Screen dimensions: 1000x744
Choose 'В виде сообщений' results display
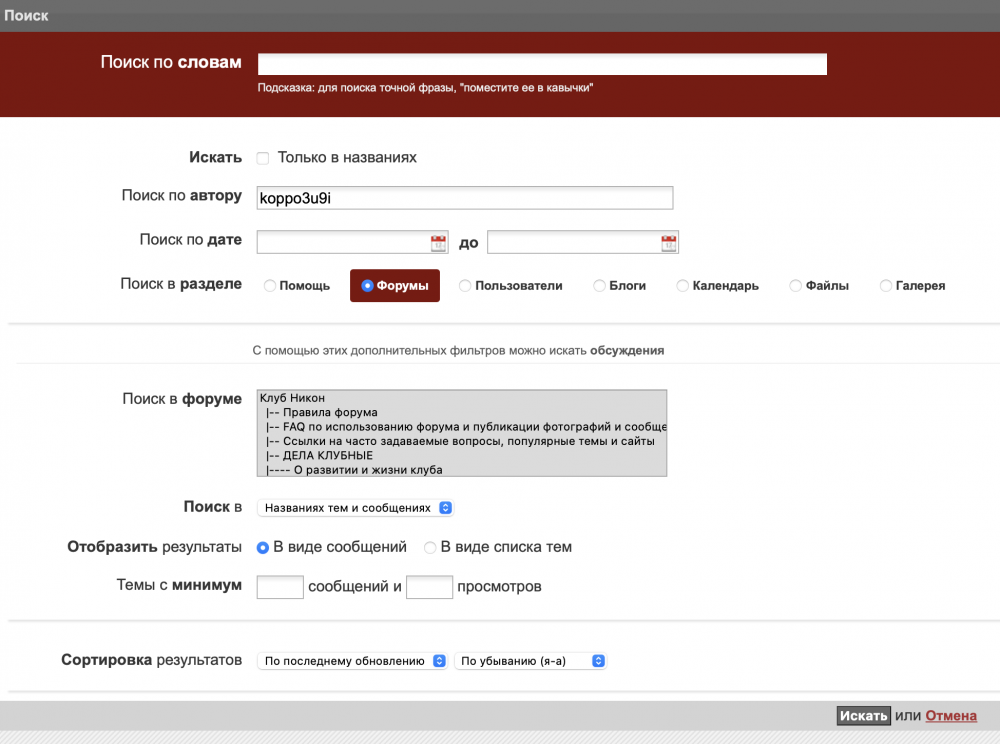pos(263,548)
